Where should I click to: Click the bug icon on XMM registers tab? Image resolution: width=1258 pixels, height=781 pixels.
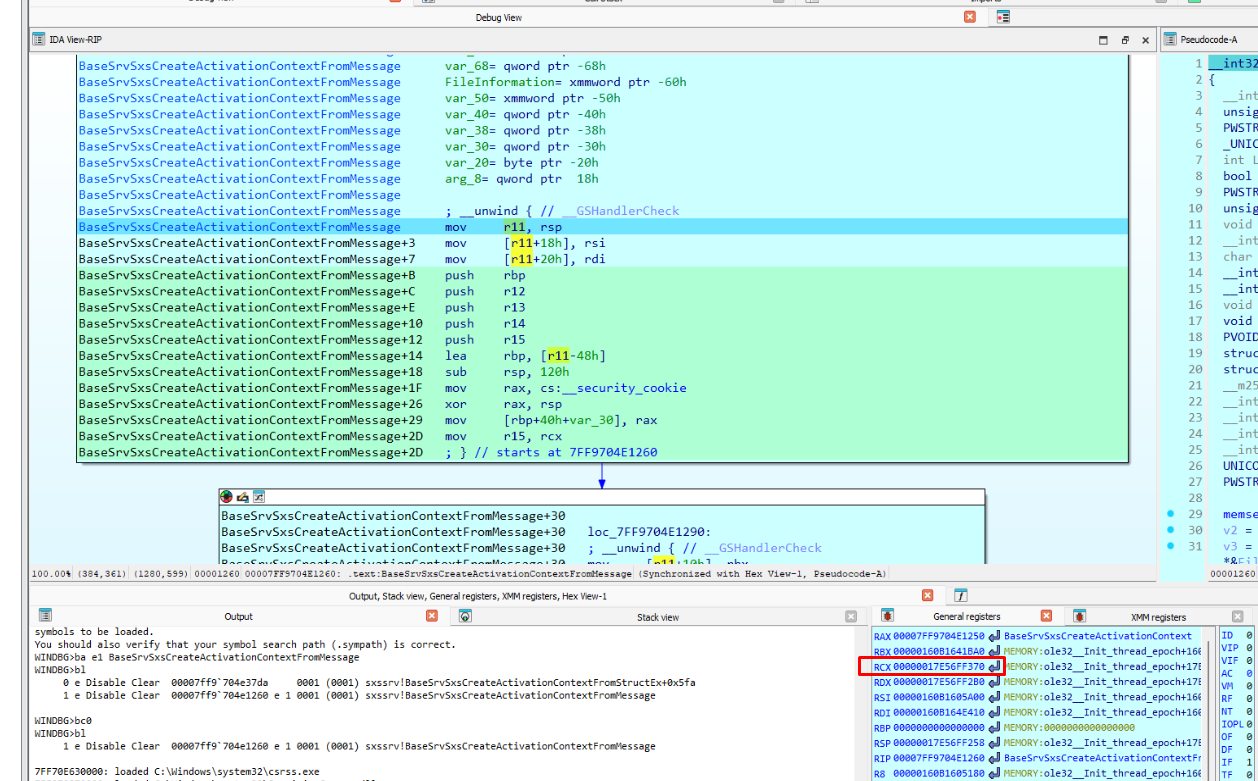point(1080,617)
